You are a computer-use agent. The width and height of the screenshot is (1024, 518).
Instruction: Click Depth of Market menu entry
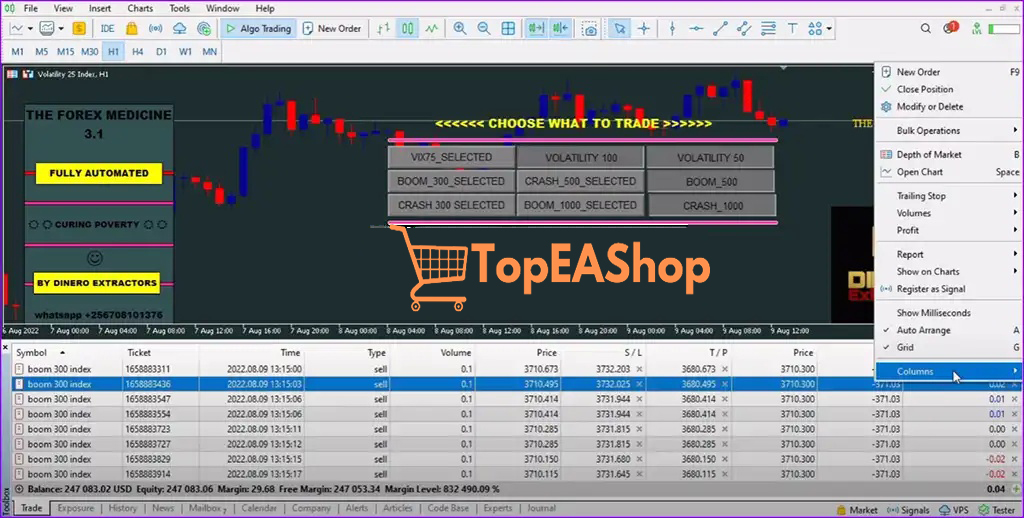tap(948, 155)
